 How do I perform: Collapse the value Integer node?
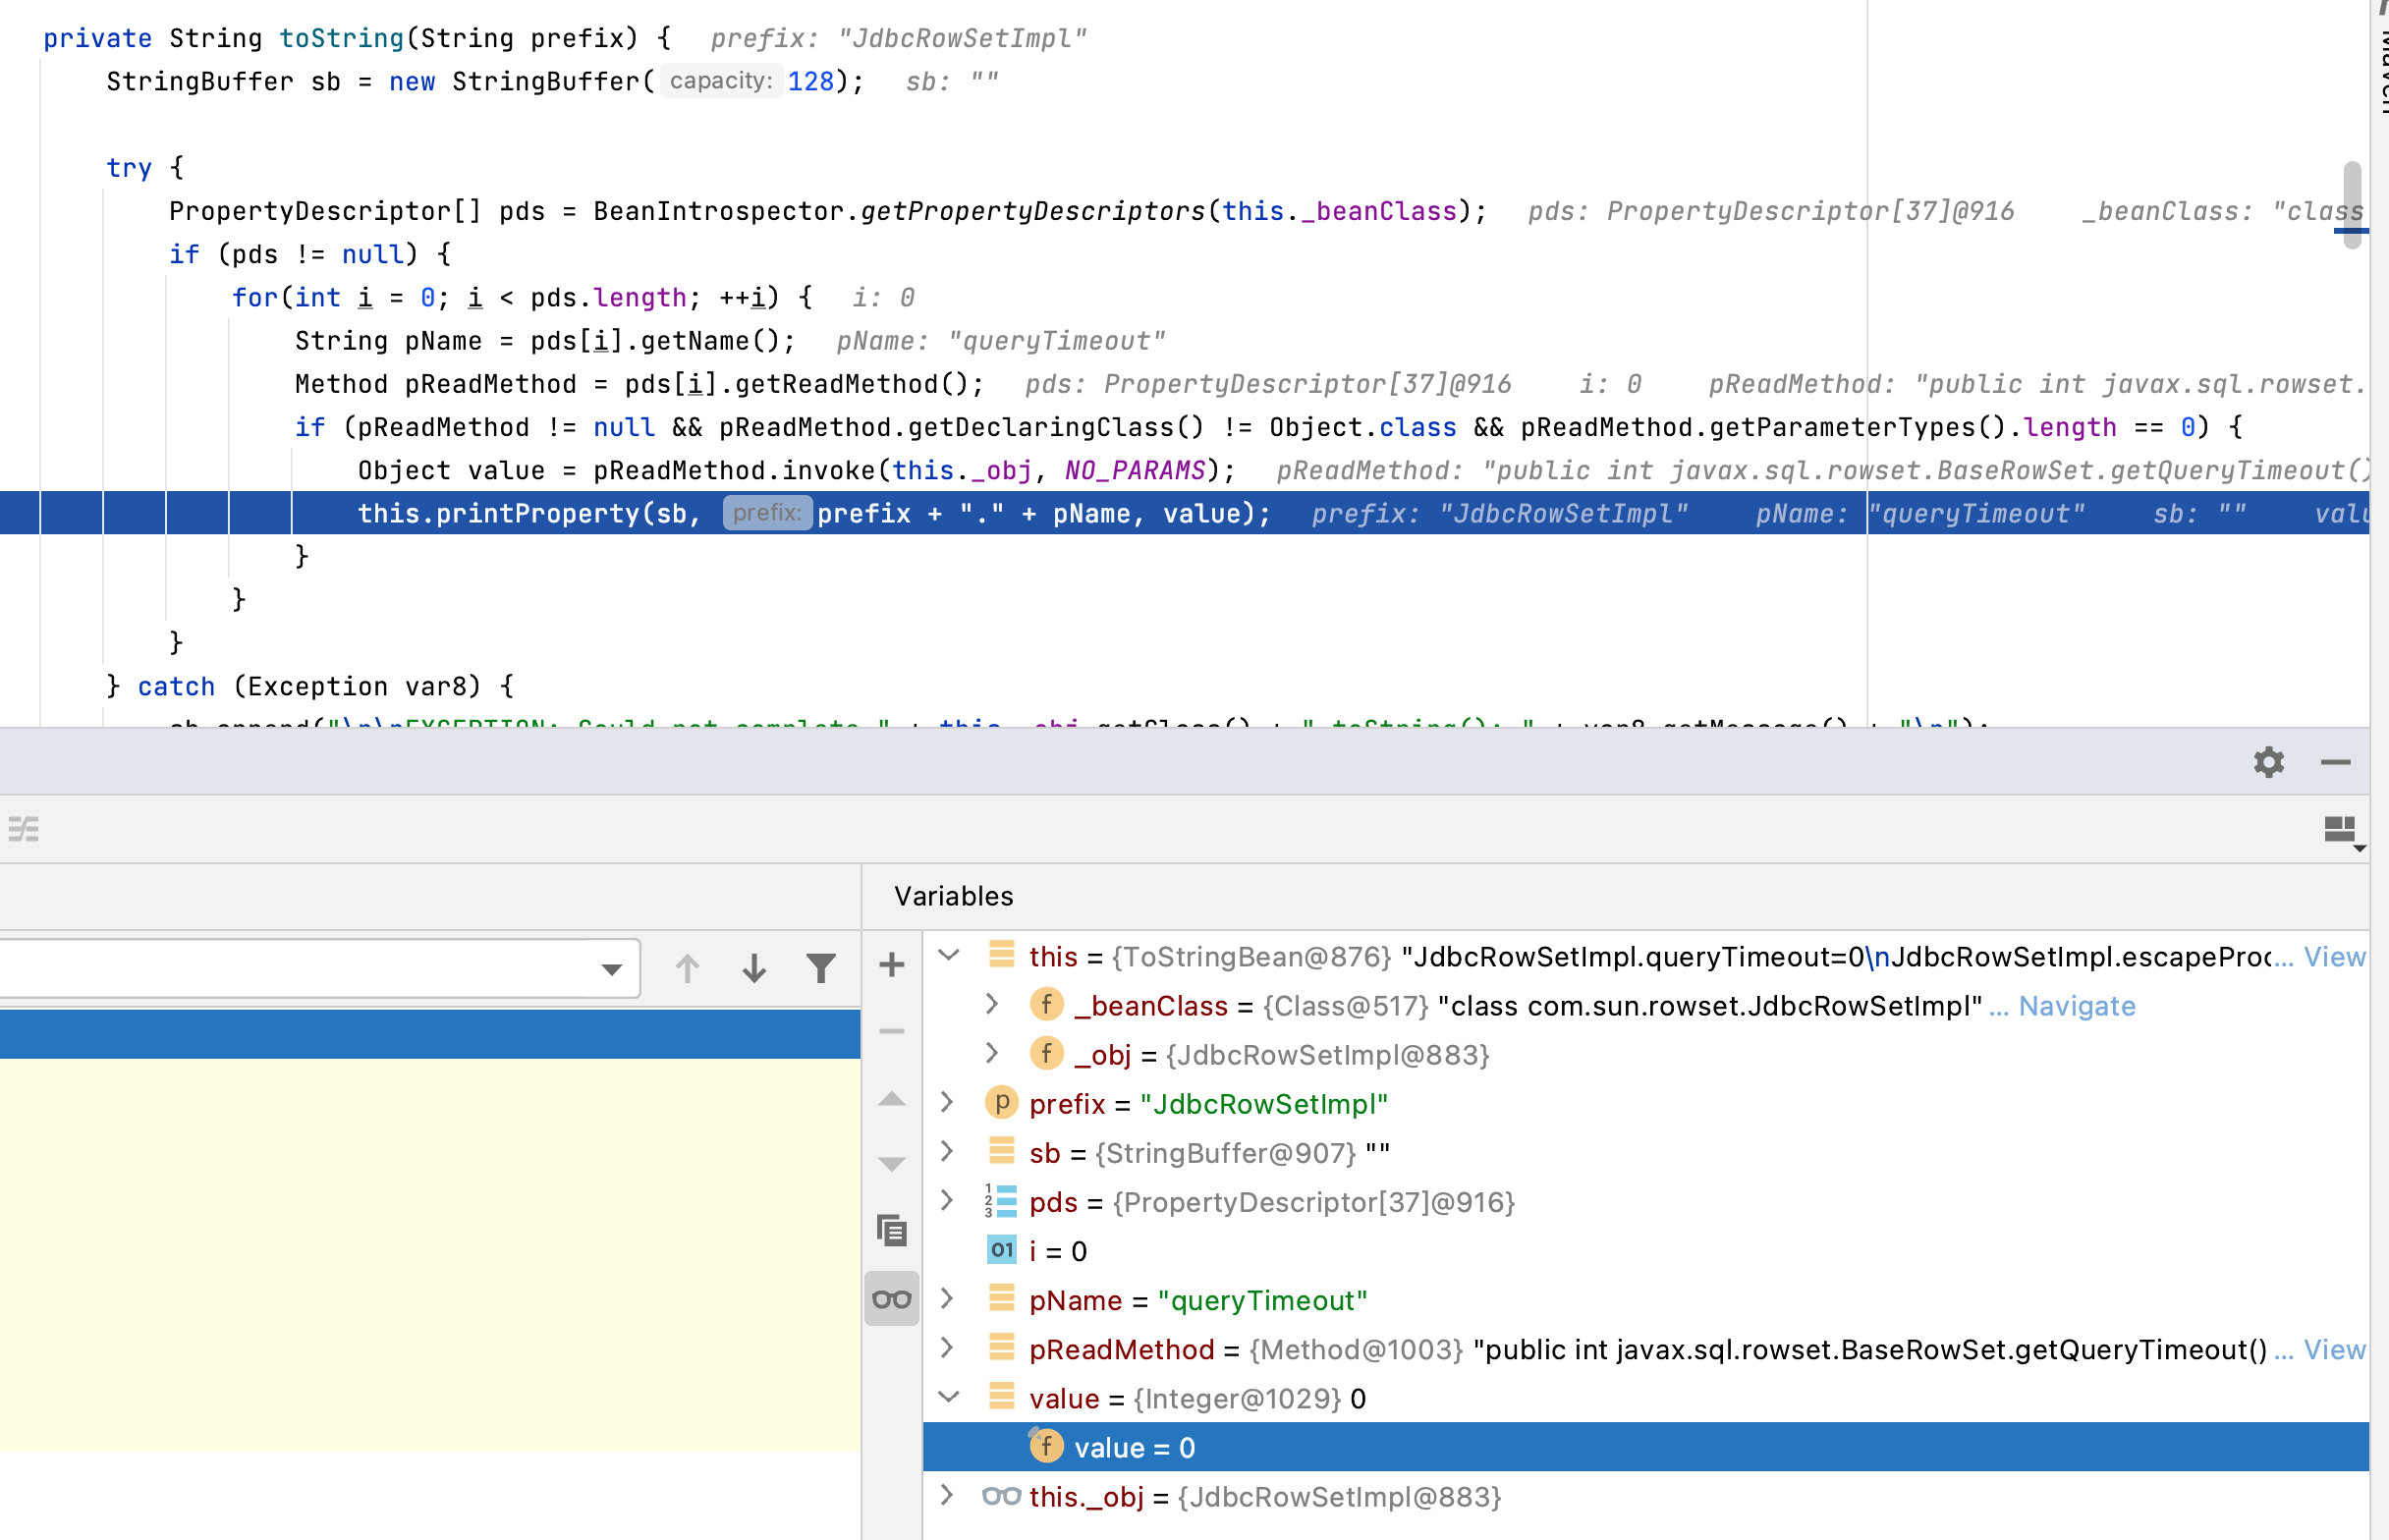(x=949, y=1397)
